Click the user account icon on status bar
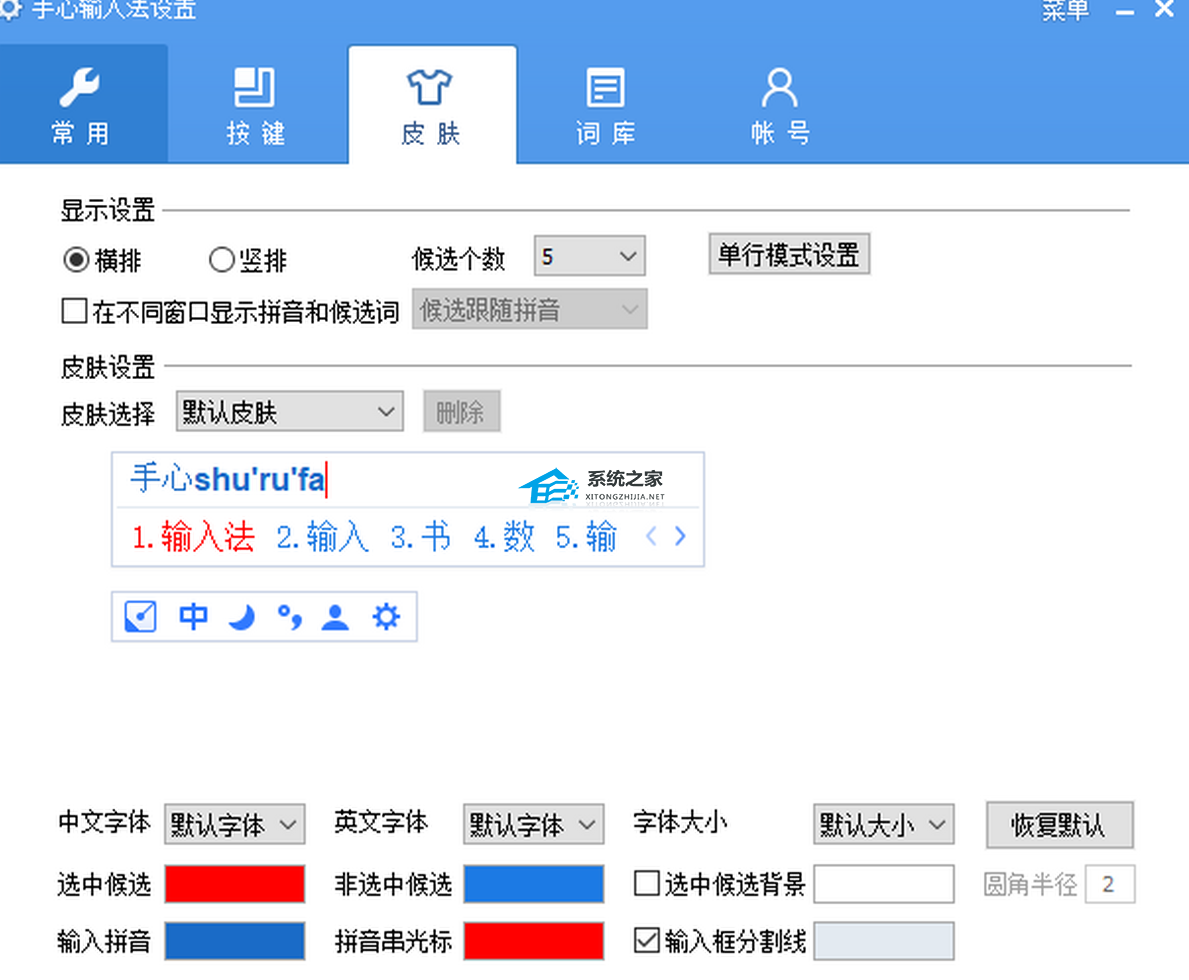This screenshot has height=980, width=1189. tap(335, 617)
